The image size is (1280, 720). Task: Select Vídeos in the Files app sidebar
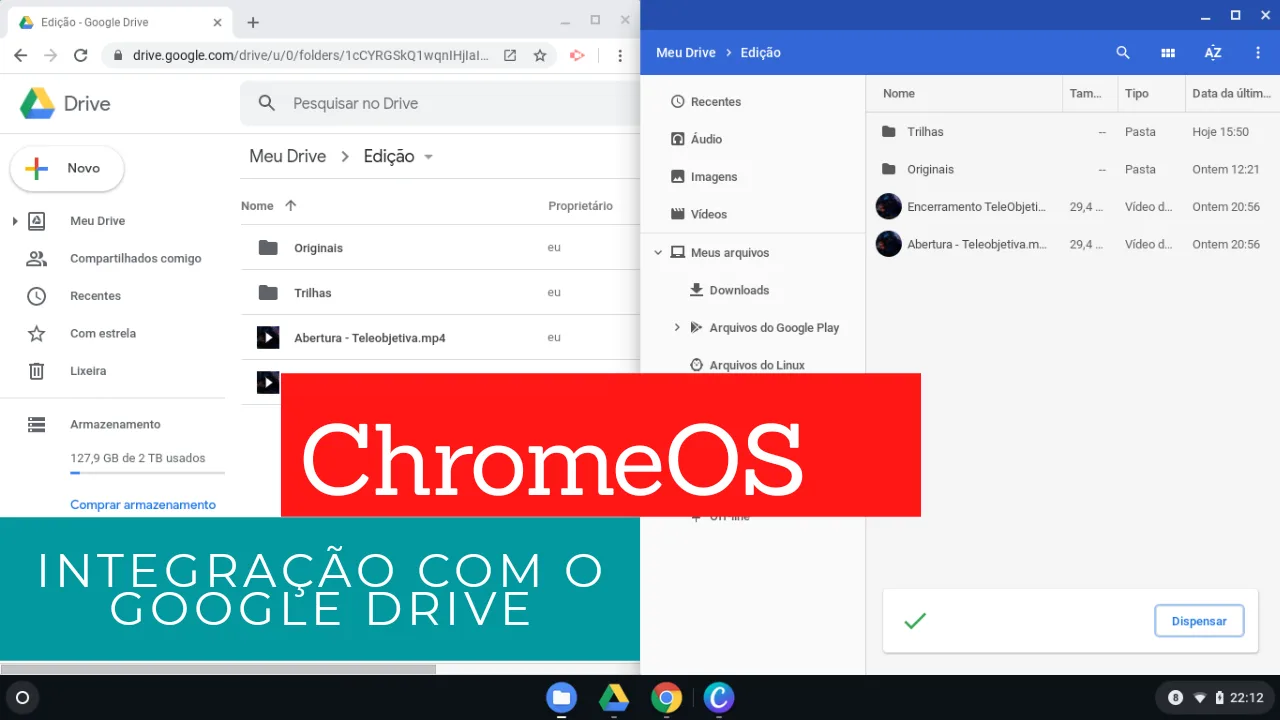(x=709, y=214)
